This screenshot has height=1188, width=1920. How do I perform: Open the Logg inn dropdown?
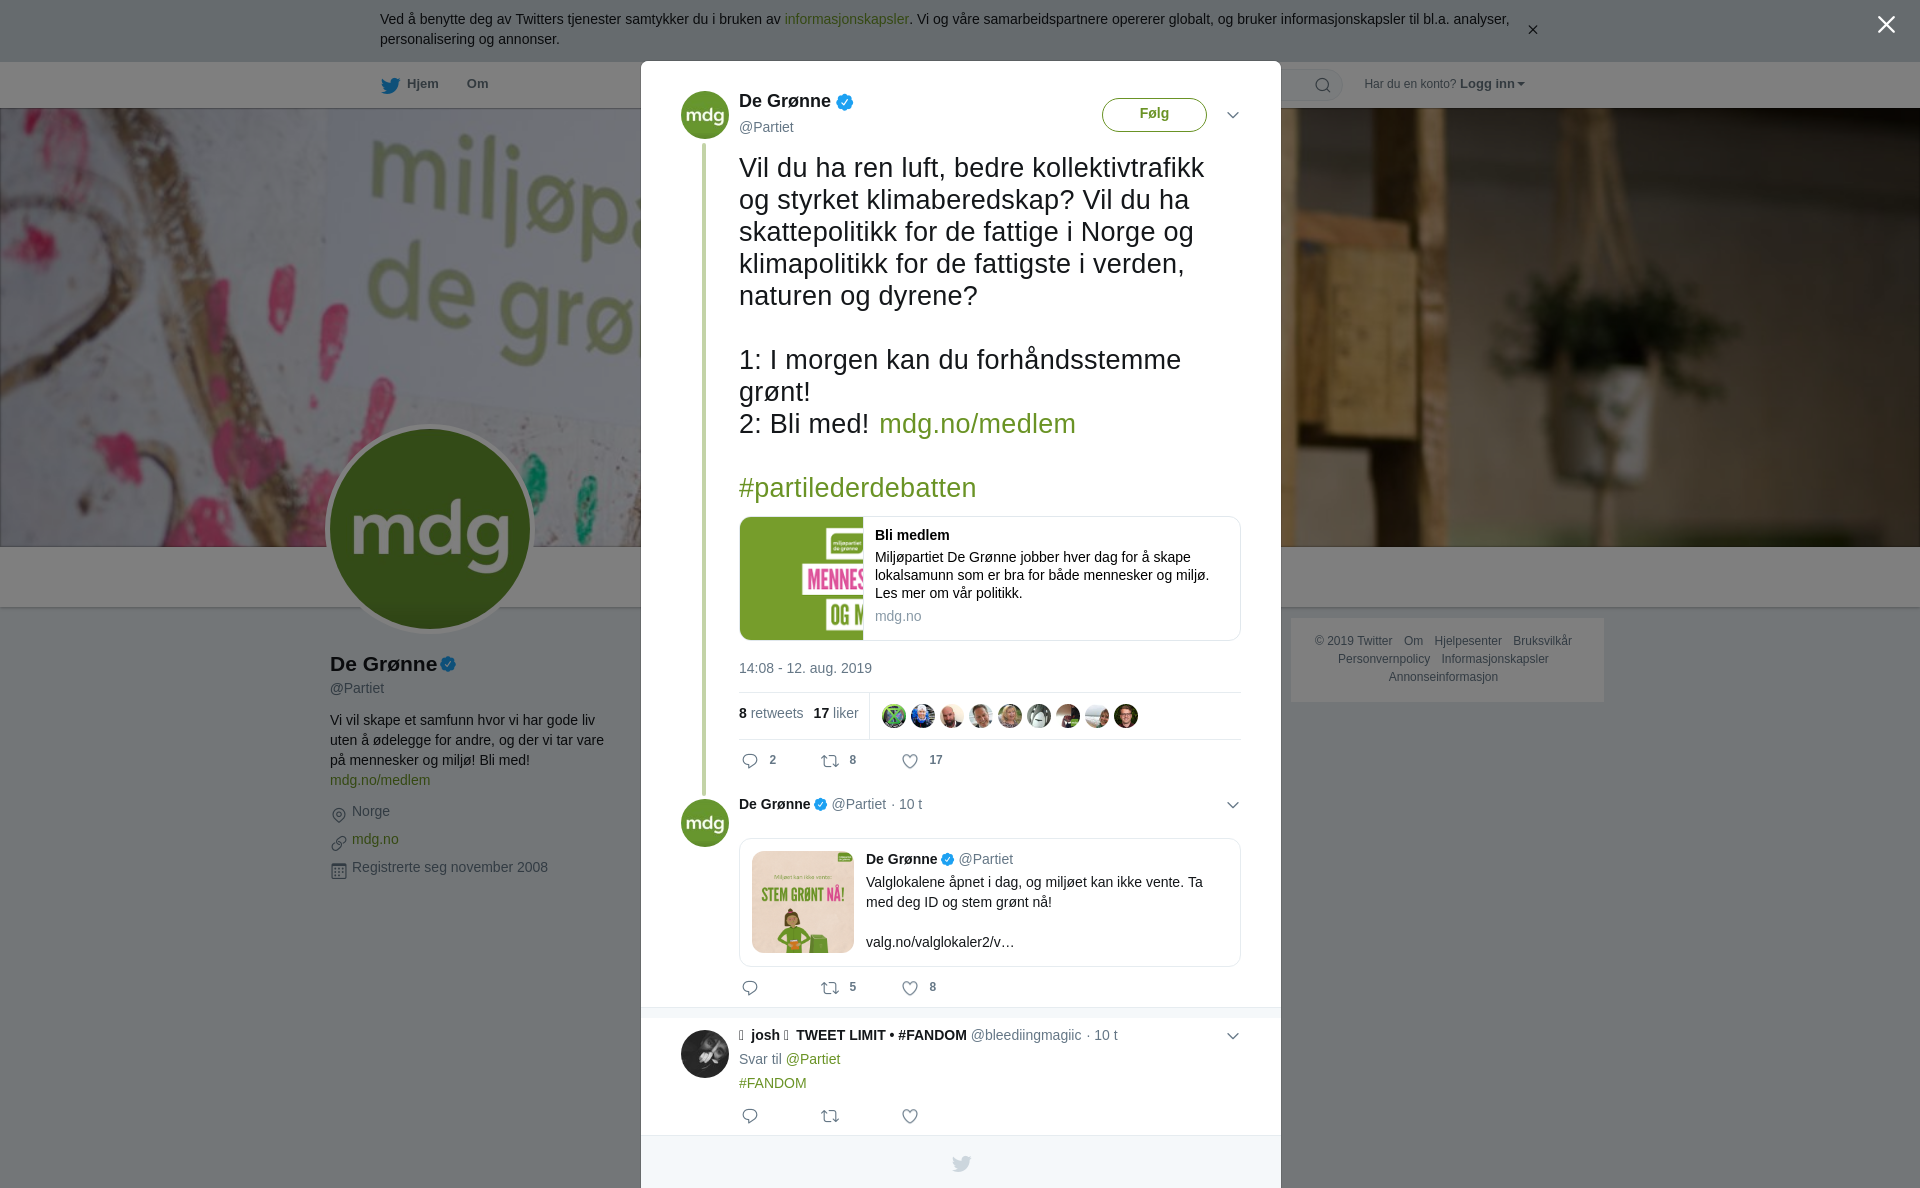(x=1492, y=84)
